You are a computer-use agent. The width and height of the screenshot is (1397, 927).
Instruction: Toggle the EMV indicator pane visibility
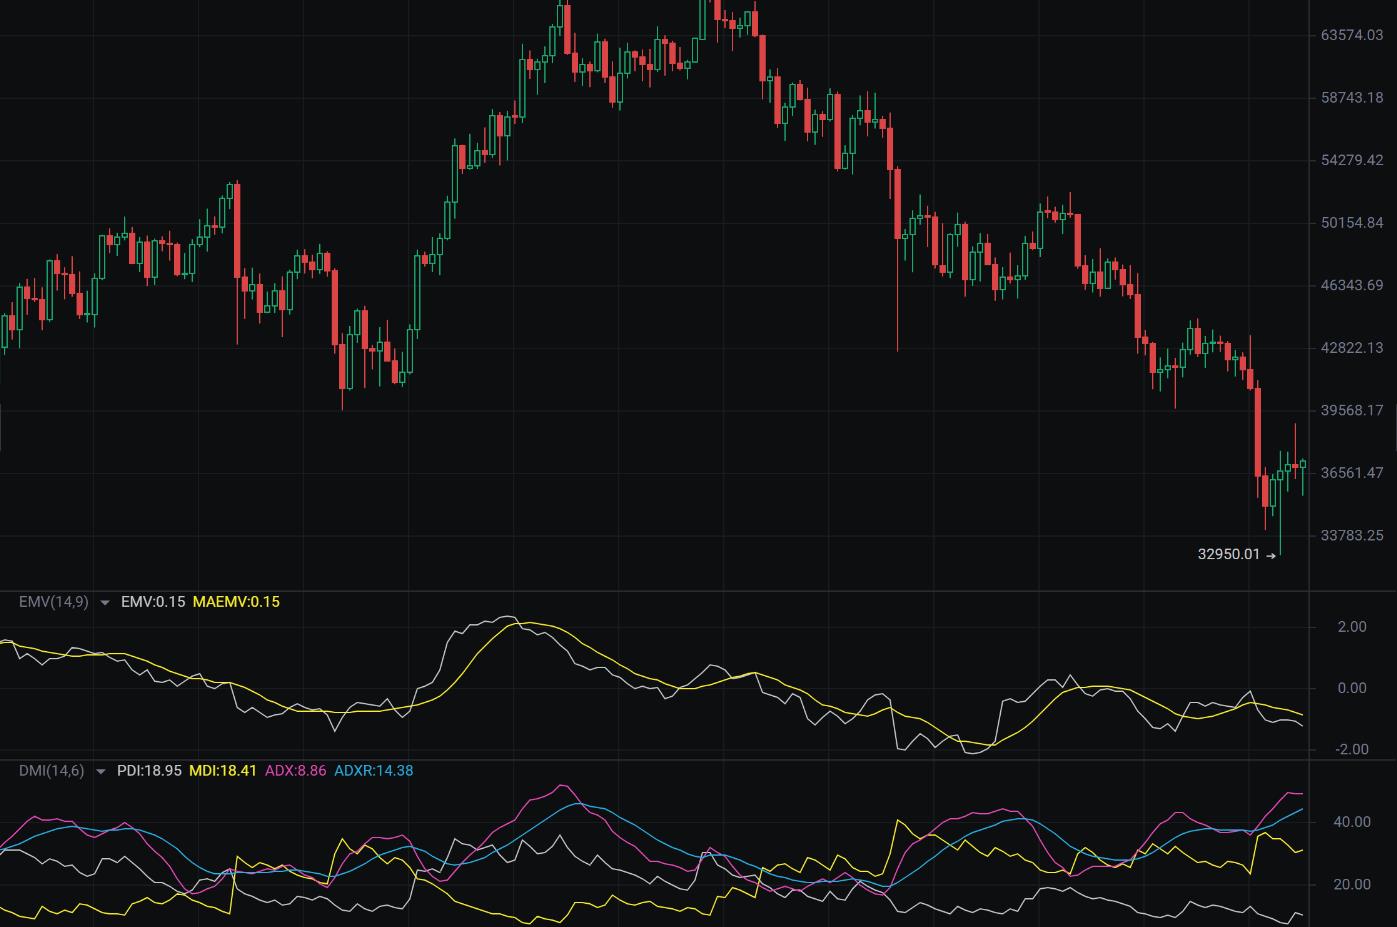click(102, 603)
